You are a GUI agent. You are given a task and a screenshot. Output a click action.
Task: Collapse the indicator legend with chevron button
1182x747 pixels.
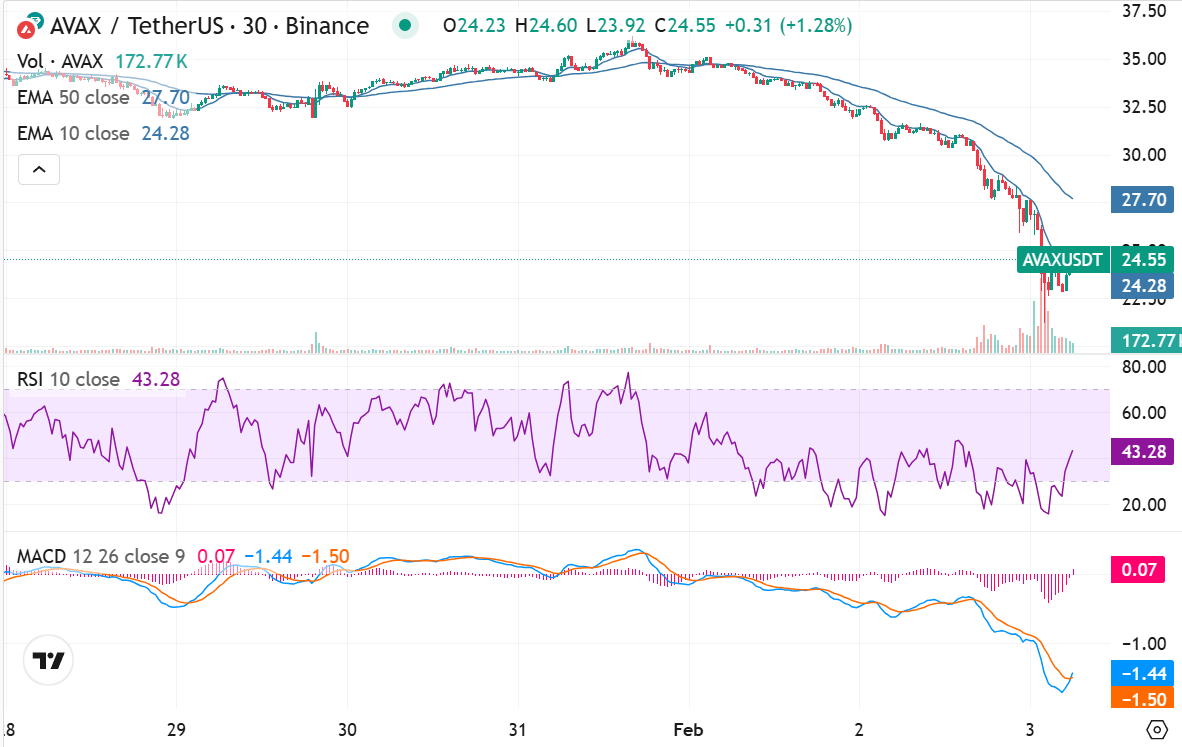(39, 170)
